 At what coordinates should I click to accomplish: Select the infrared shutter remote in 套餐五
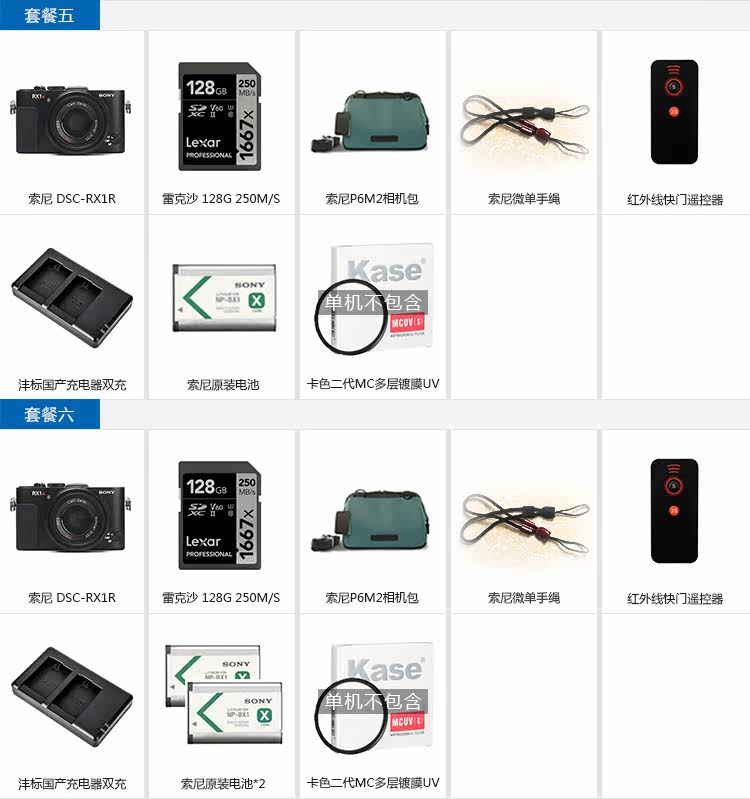674,112
